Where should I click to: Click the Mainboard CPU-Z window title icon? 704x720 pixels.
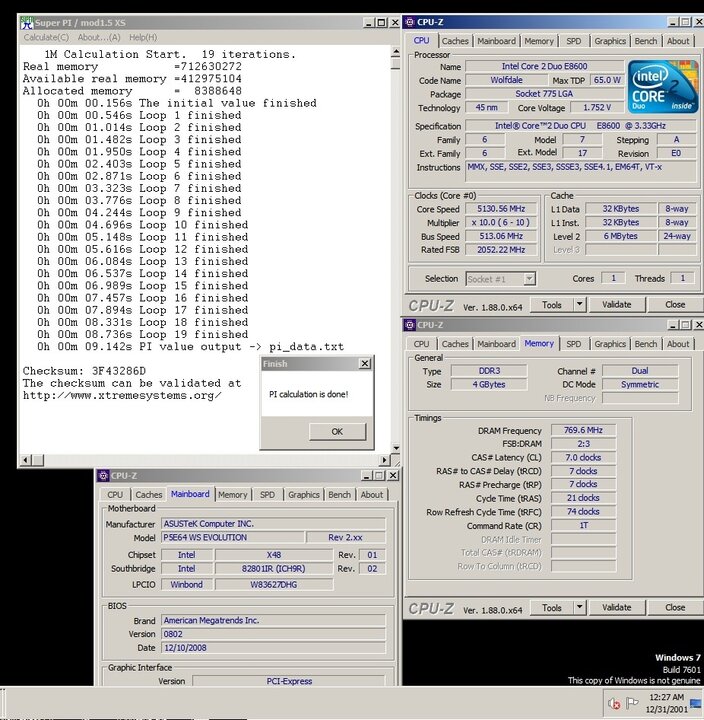[x=103, y=476]
